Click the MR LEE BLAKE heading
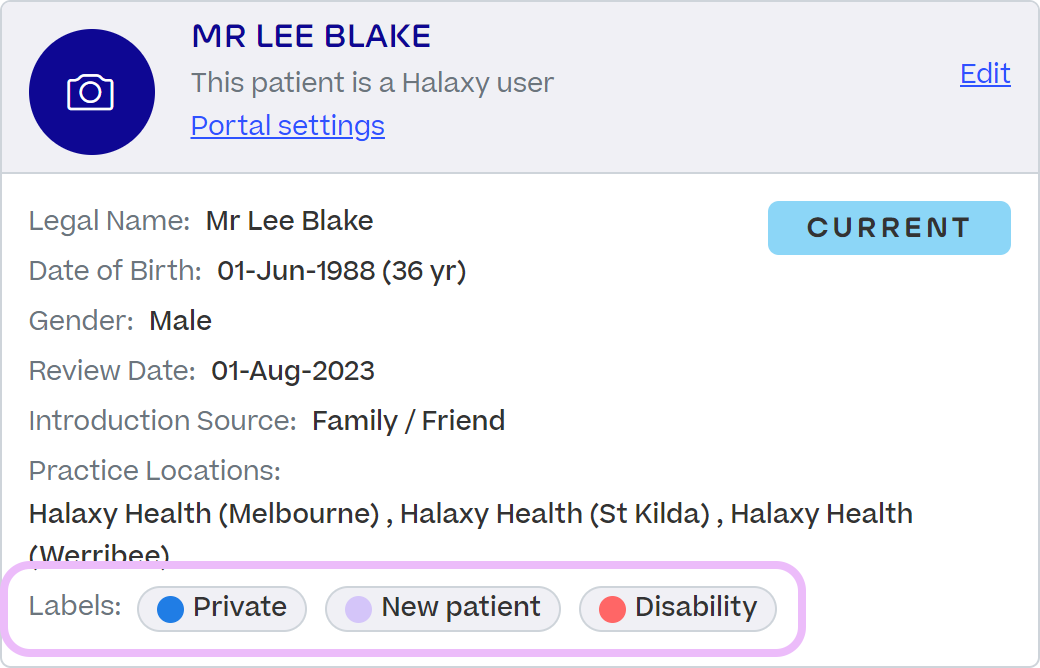1040x668 pixels. click(x=311, y=36)
